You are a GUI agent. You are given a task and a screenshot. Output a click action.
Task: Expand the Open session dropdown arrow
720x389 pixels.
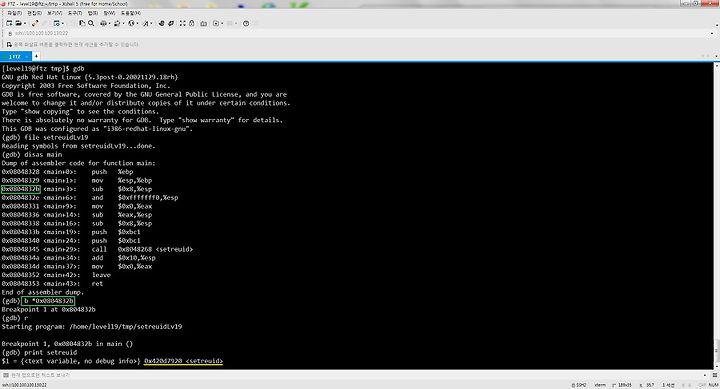tap(25, 23)
